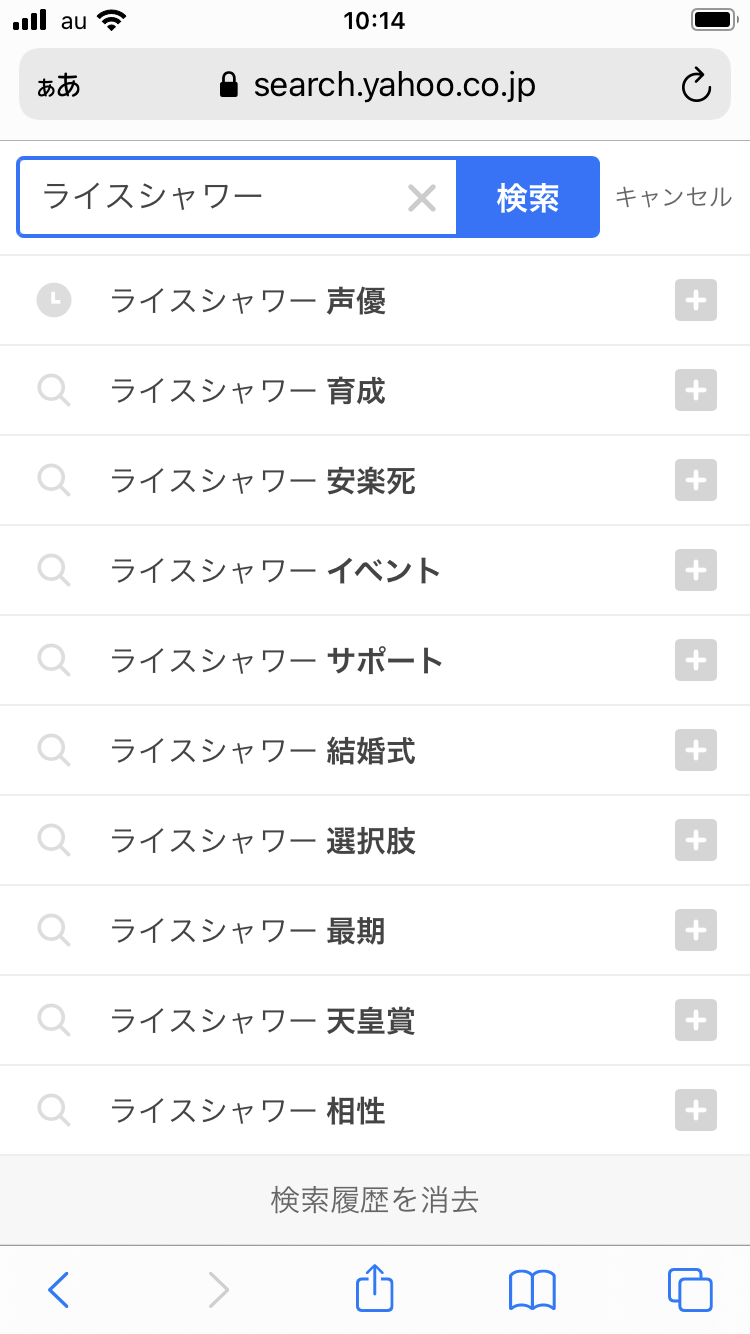The image size is (750, 1334).
Task: Select the ライスシャワー 安楽死 suggestion
Action: tap(262, 481)
